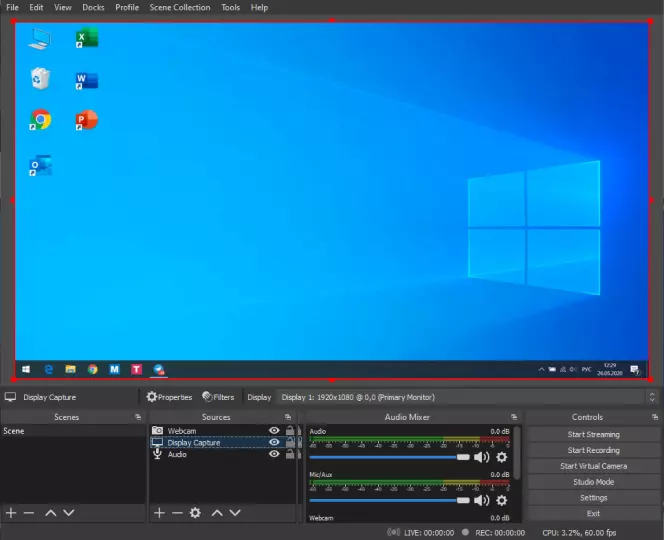Screen dimensions: 664x540
Task: Toggle visibility of Display Capture source
Action: [x=274, y=442]
